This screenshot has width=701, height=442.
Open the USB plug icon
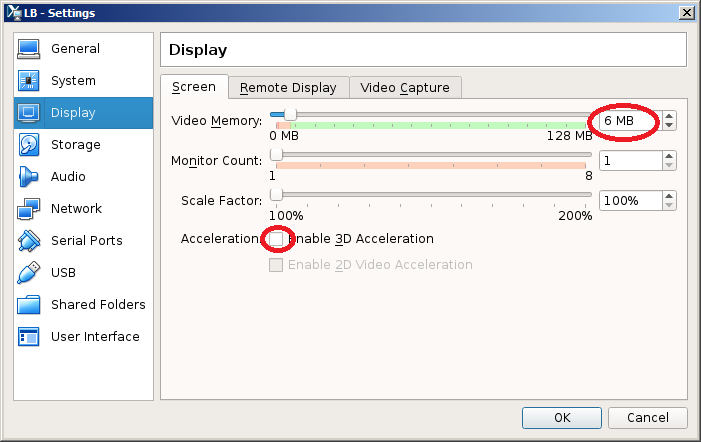tap(29, 273)
